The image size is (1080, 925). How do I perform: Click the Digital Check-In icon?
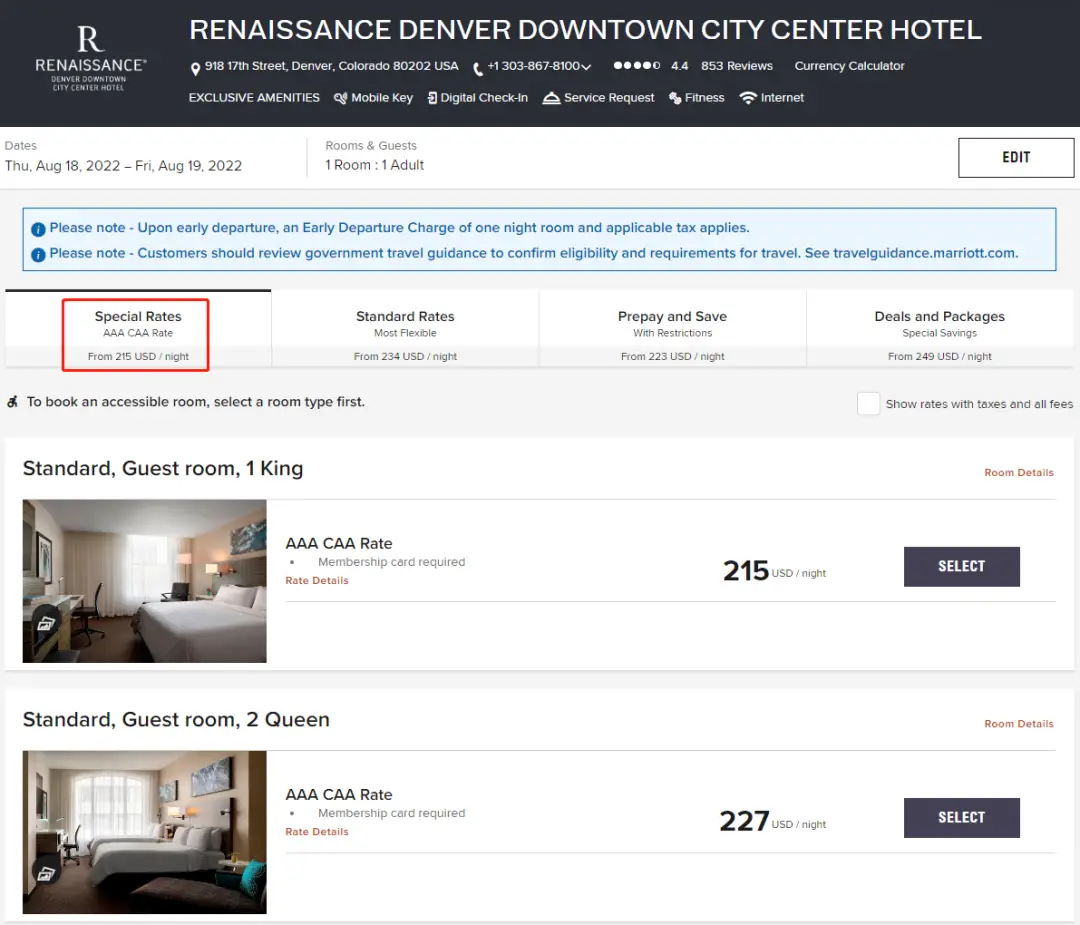(x=432, y=98)
